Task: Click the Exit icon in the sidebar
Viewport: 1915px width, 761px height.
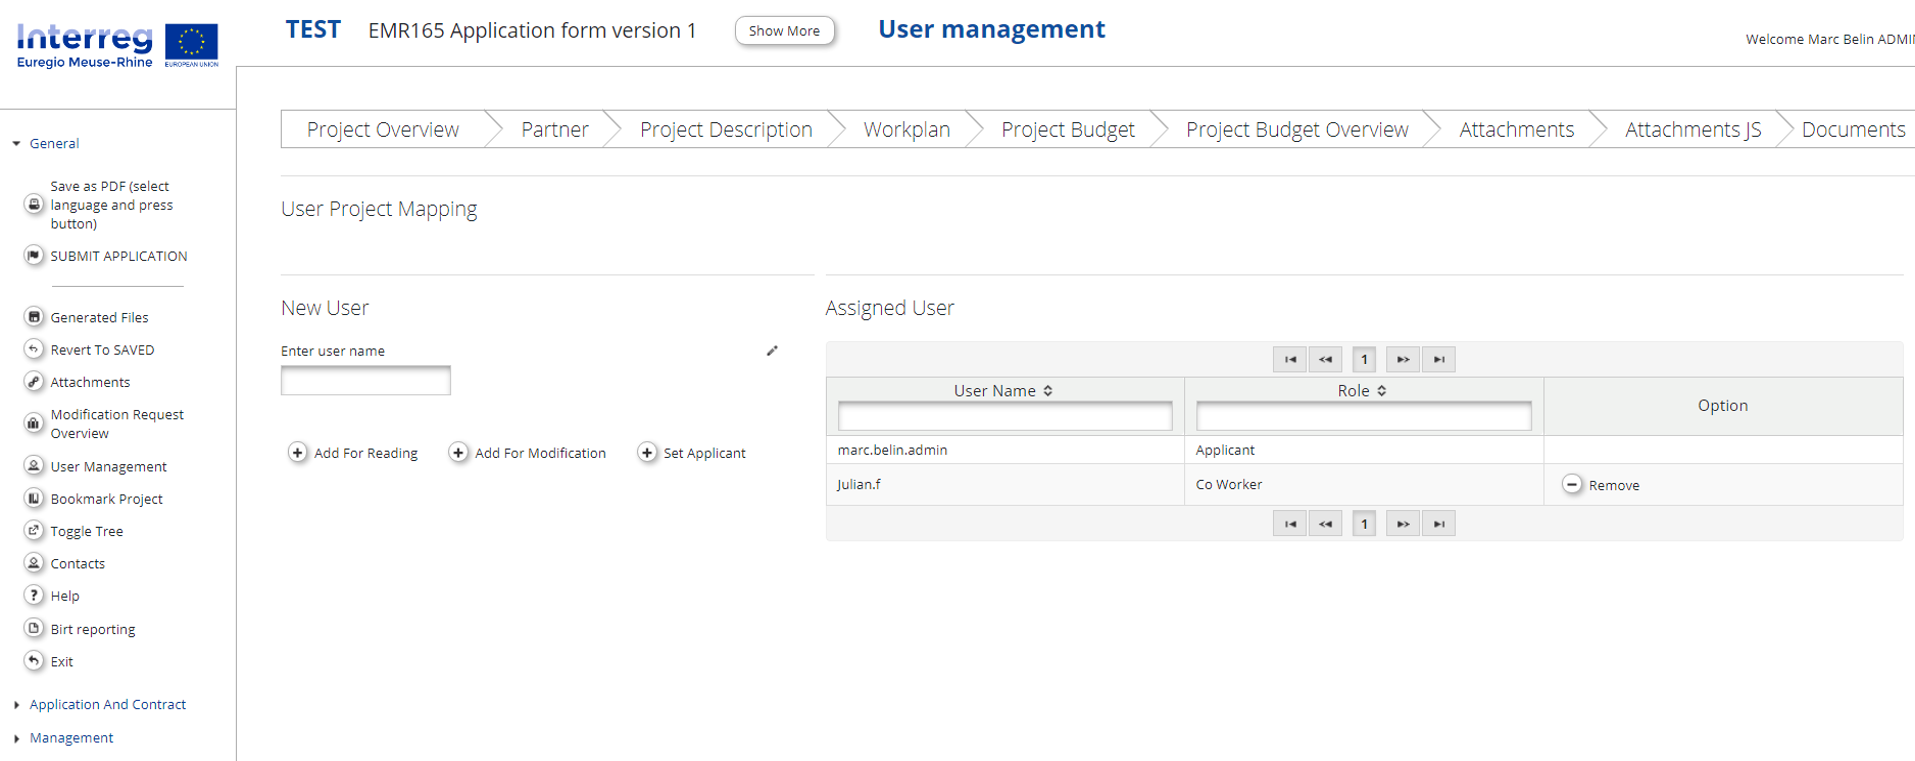Action: coord(34,661)
